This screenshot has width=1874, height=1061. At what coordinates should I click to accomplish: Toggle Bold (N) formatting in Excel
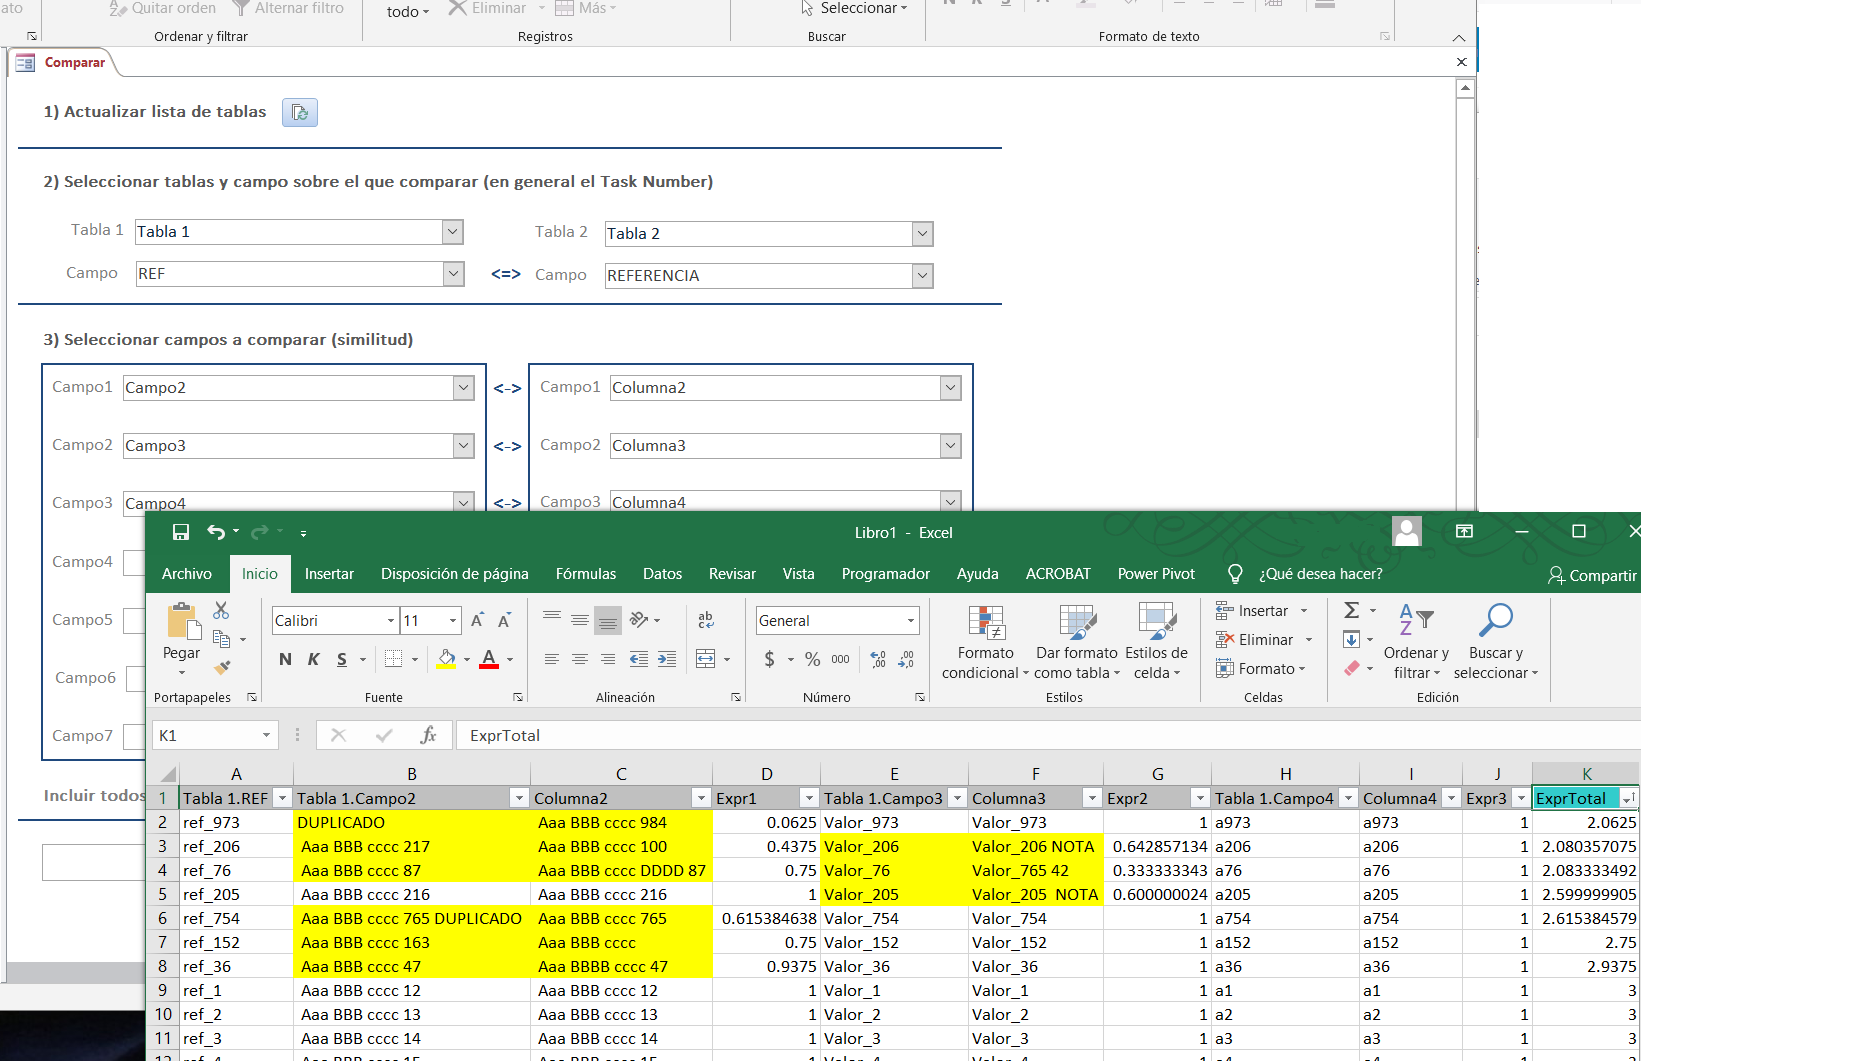click(x=285, y=659)
